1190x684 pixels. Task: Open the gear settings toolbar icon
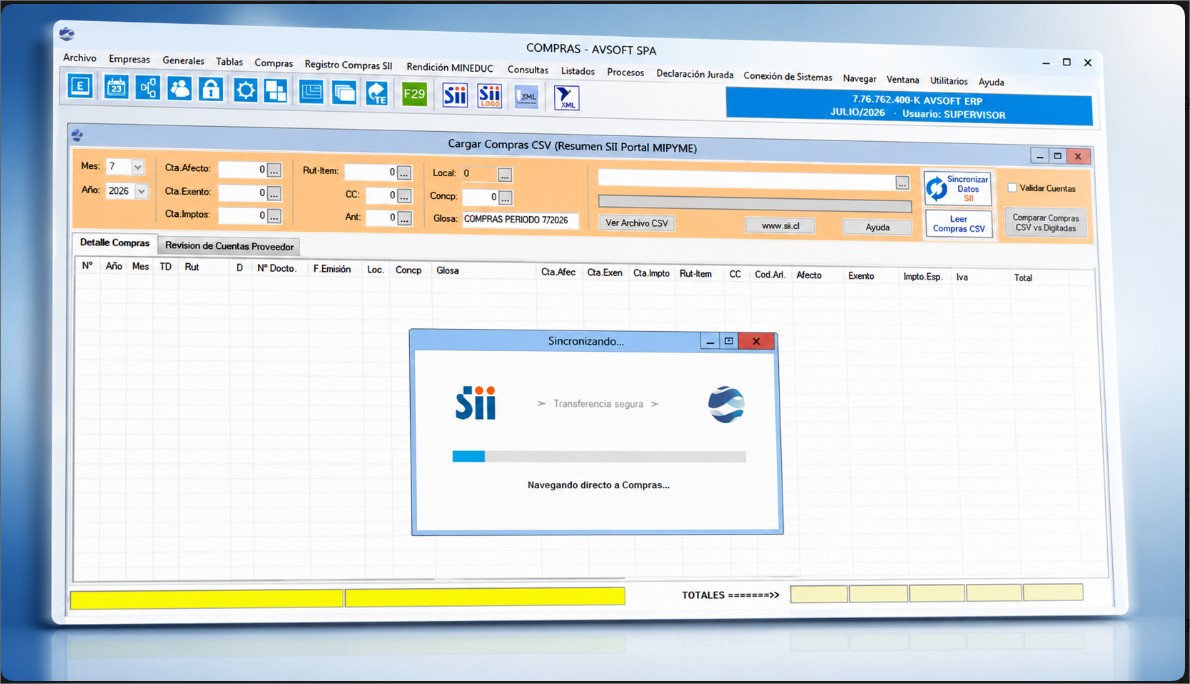pos(244,90)
